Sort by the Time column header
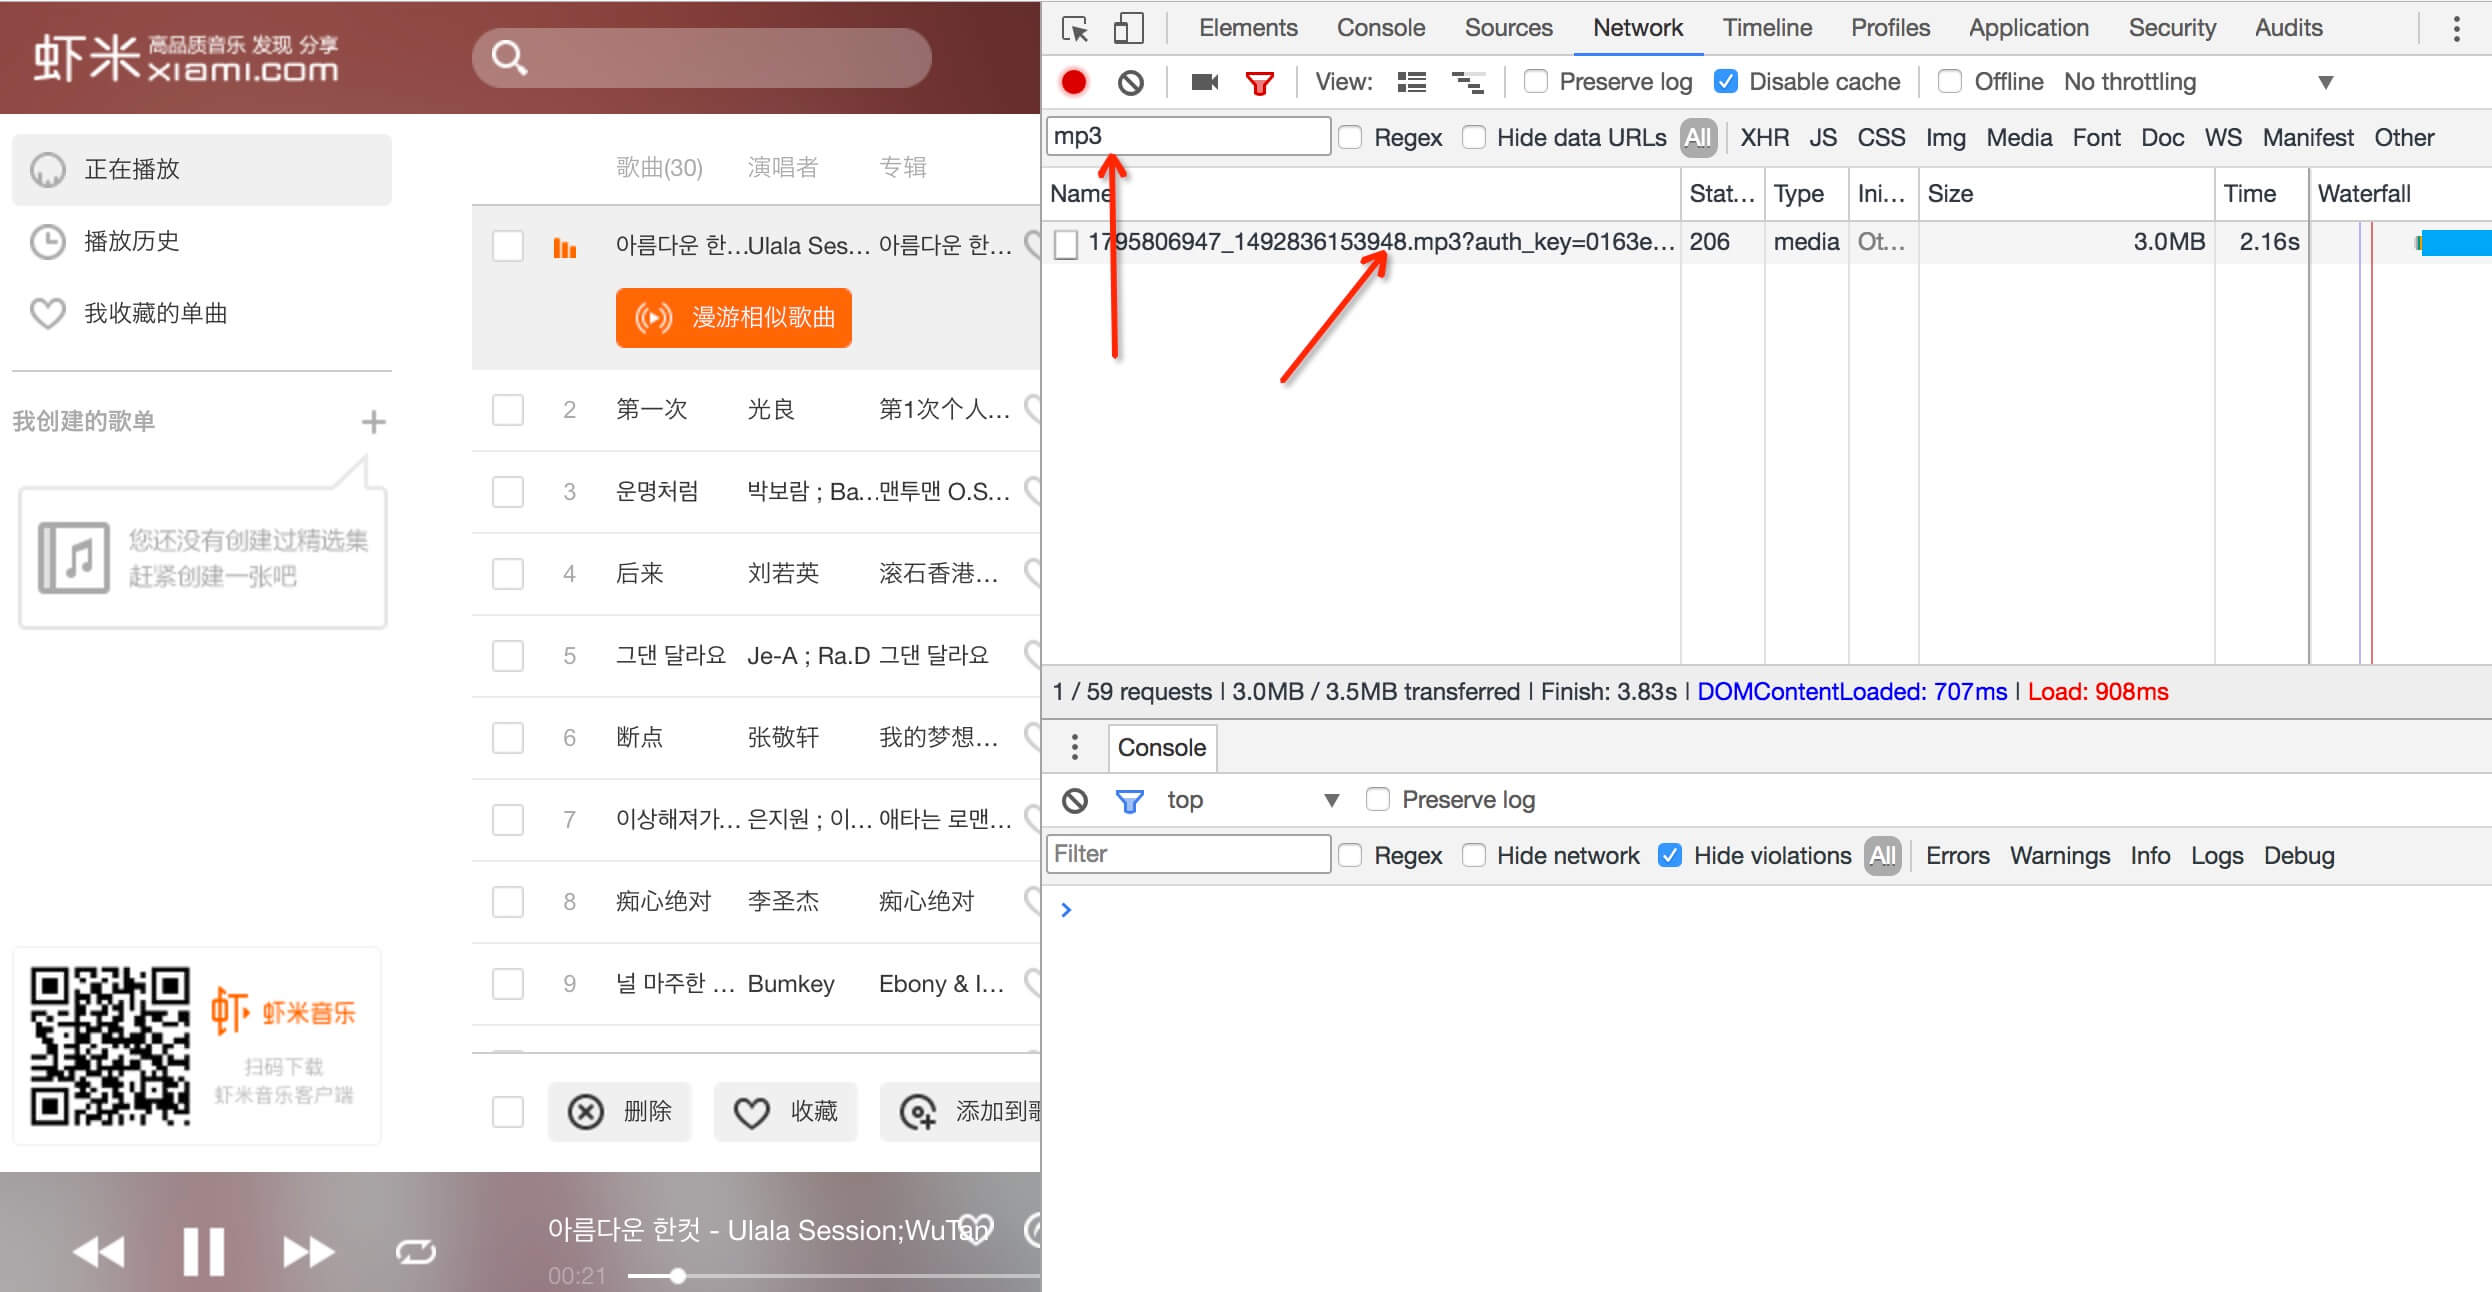Image resolution: width=2492 pixels, height=1292 pixels. (x=2261, y=194)
